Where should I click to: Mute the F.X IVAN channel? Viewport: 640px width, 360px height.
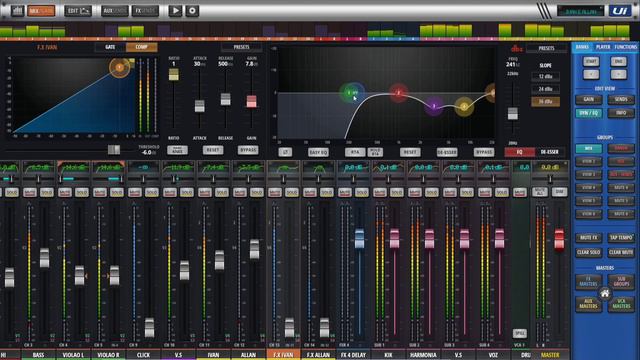point(275,192)
